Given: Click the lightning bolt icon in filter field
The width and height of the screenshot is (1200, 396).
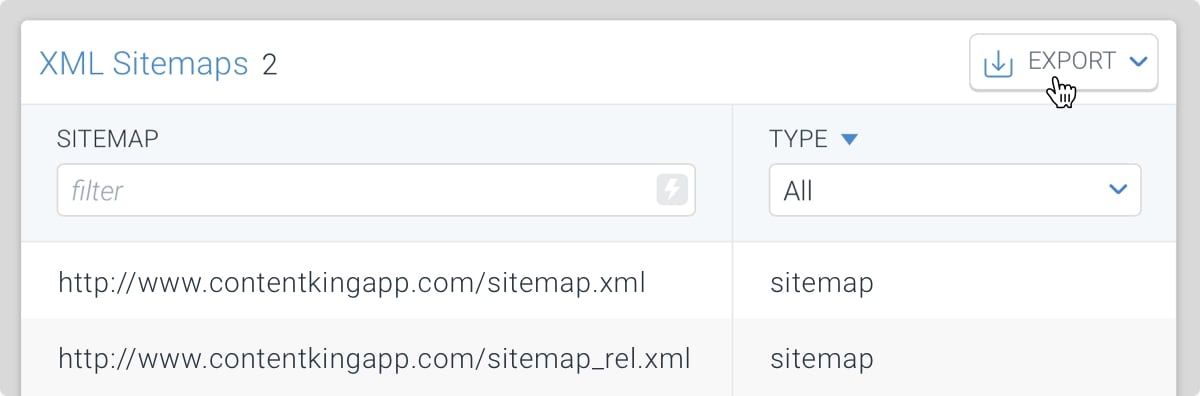Looking at the screenshot, I should tap(673, 190).
